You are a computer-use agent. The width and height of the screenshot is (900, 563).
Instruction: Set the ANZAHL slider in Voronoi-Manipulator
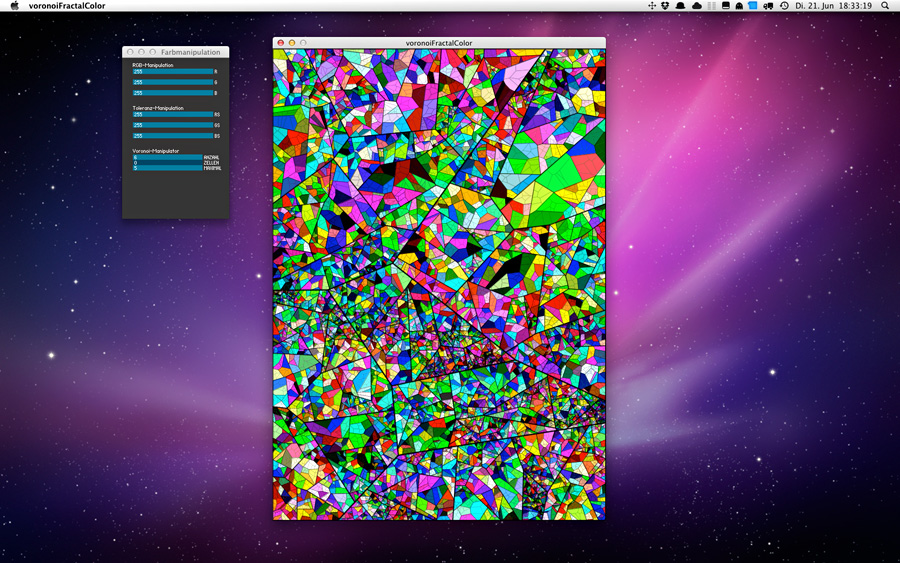pos(167,157)
